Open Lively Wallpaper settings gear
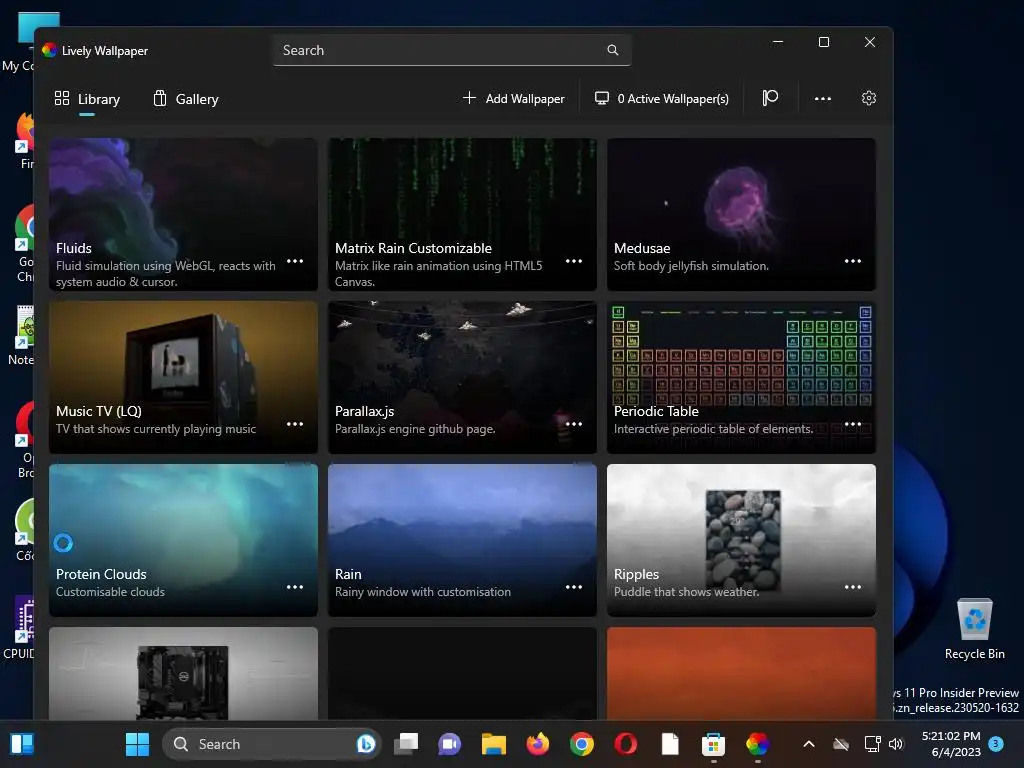The image size is (1024, 768). (869, 98)
